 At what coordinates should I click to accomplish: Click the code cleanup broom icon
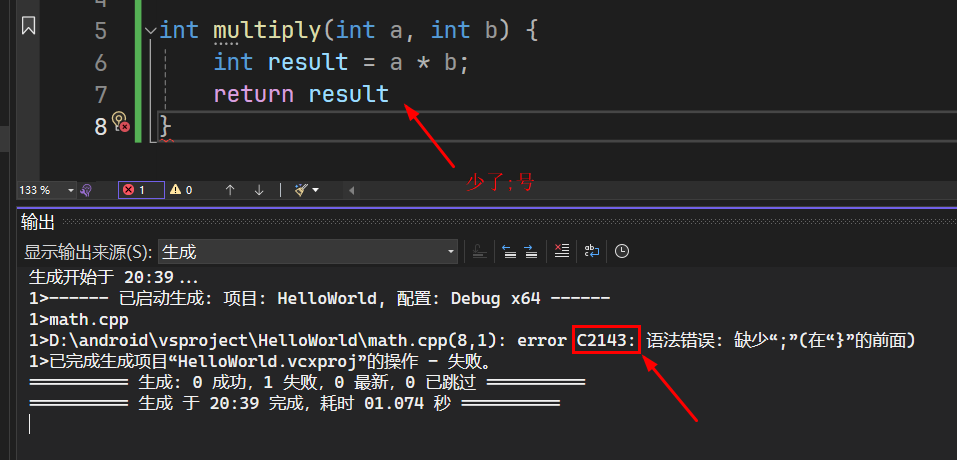point(300,190)
